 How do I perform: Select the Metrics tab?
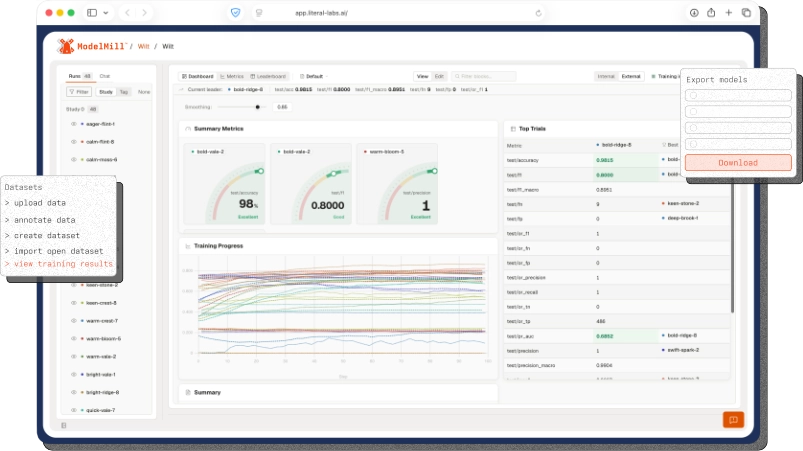[232, 76]
